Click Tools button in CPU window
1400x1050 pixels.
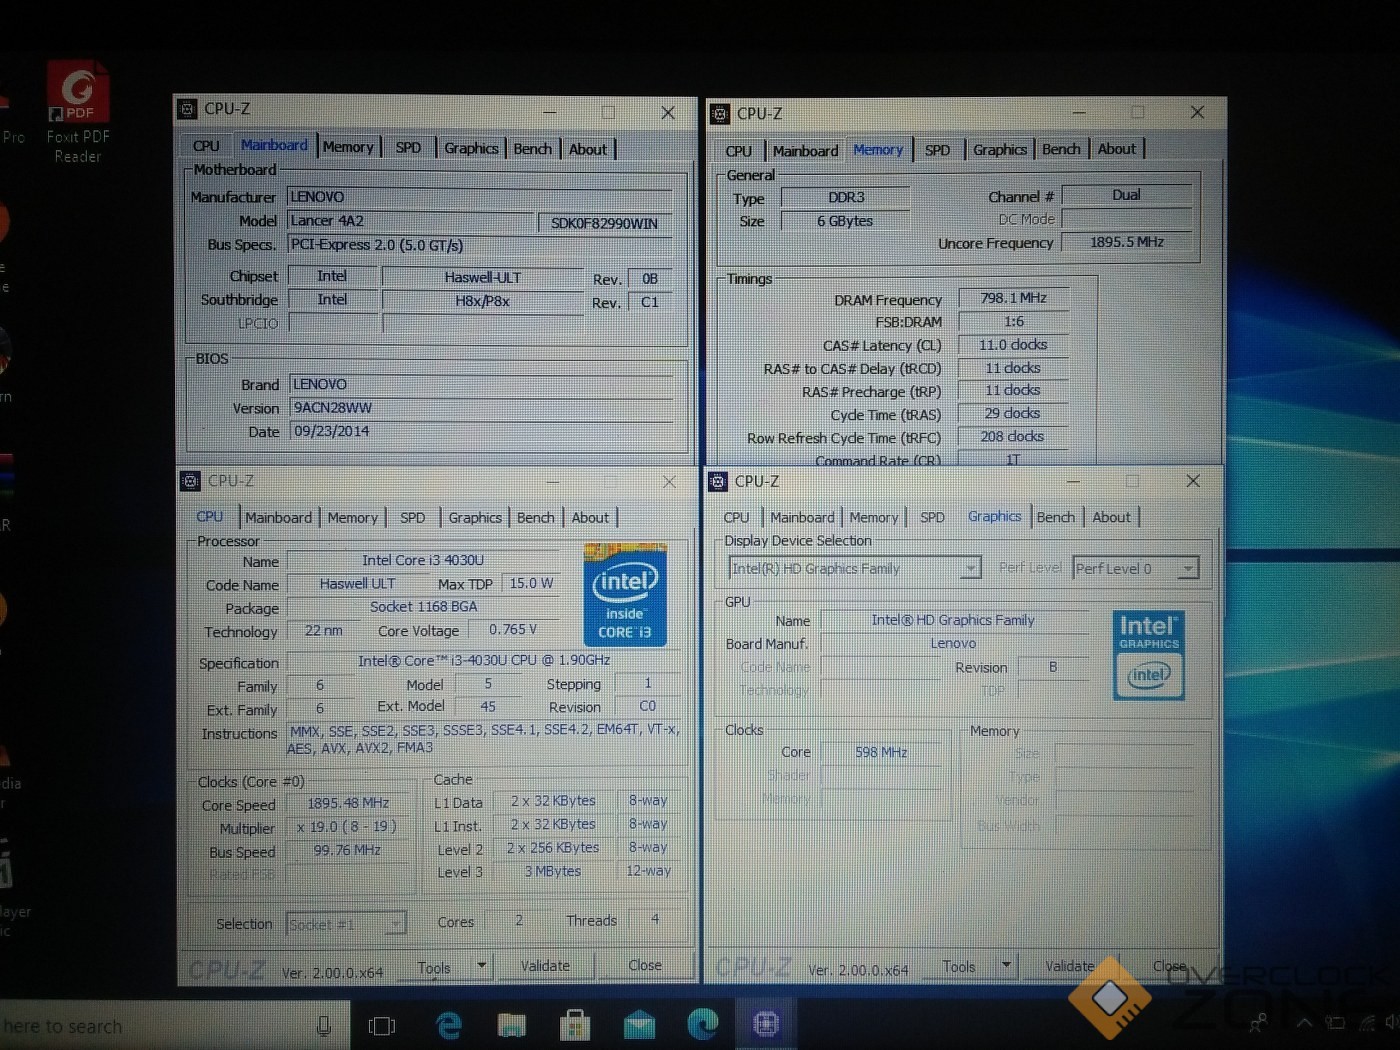pyautogui.click(x=434, y=967)
